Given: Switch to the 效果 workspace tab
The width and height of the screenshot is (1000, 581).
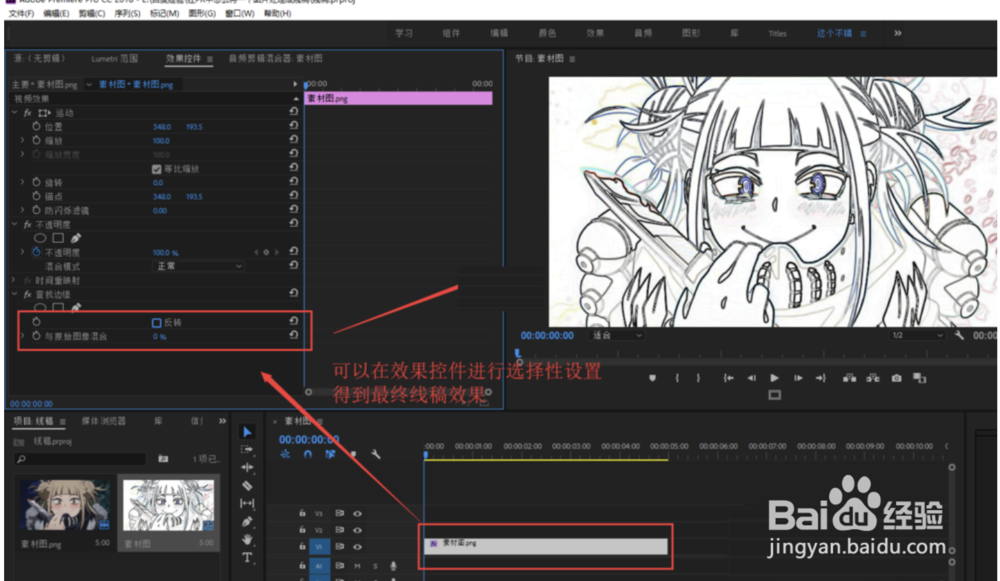Looking at the screenshot, I should click(x=595, y=33).
